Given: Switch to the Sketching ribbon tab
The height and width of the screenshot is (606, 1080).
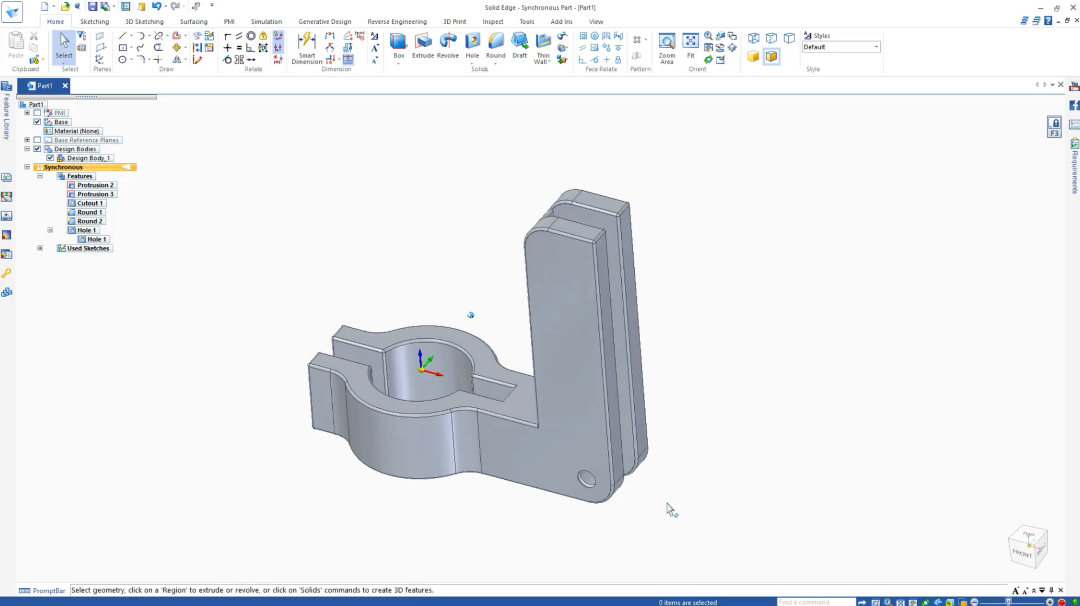Looking at the screenshot, I should click(x=94, y=21).
